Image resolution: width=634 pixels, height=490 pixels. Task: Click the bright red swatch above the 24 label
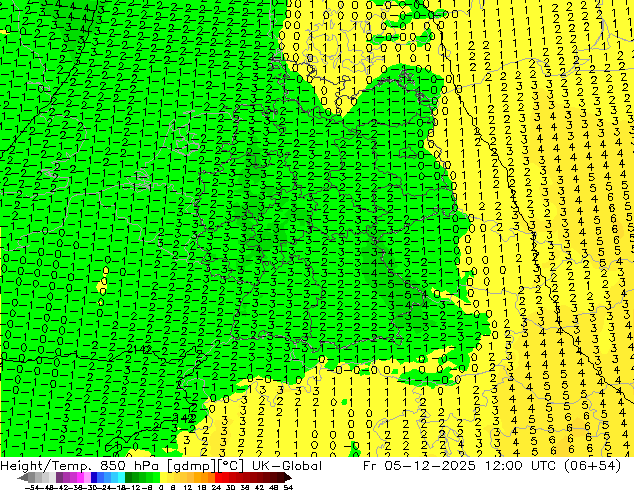218,478
